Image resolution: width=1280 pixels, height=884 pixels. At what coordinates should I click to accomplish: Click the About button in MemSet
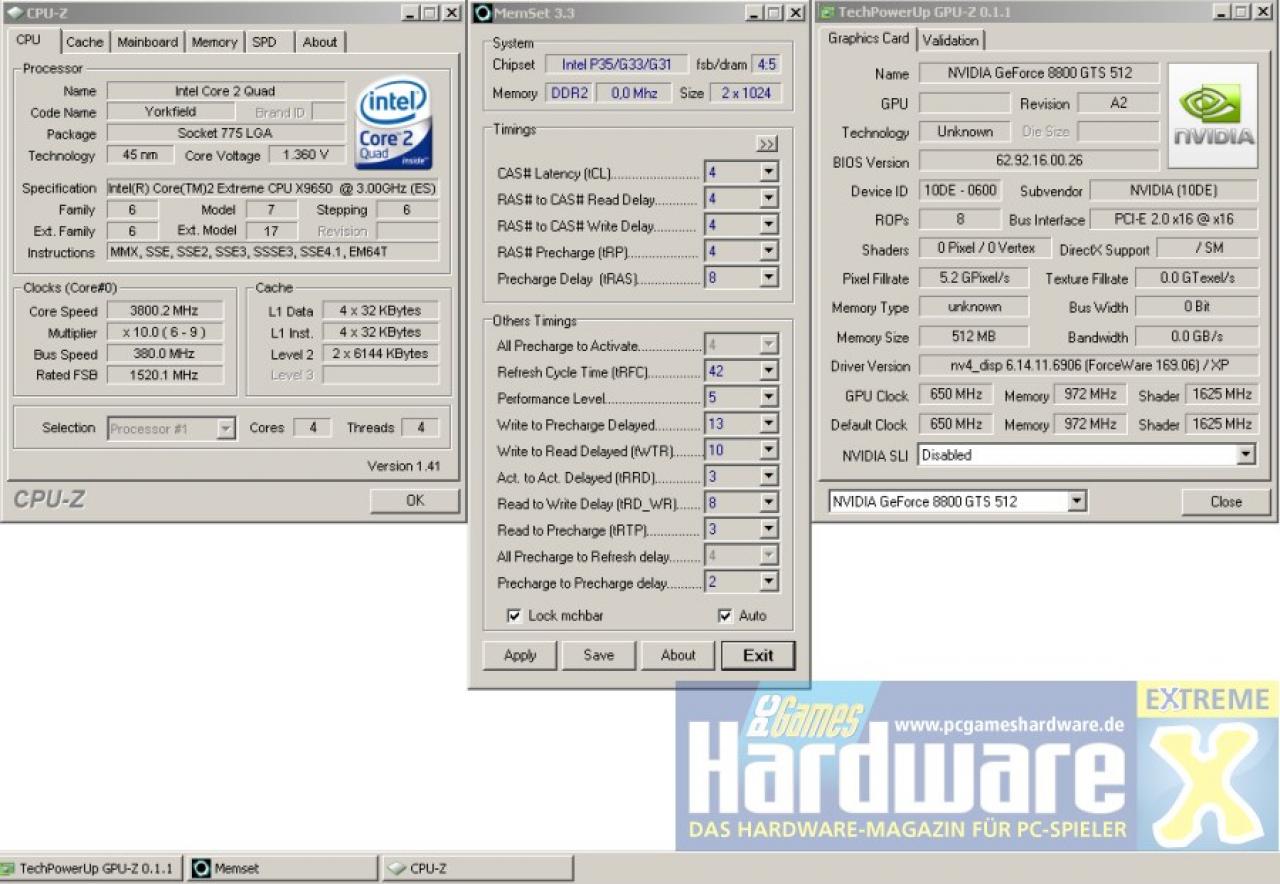point(678,655)
